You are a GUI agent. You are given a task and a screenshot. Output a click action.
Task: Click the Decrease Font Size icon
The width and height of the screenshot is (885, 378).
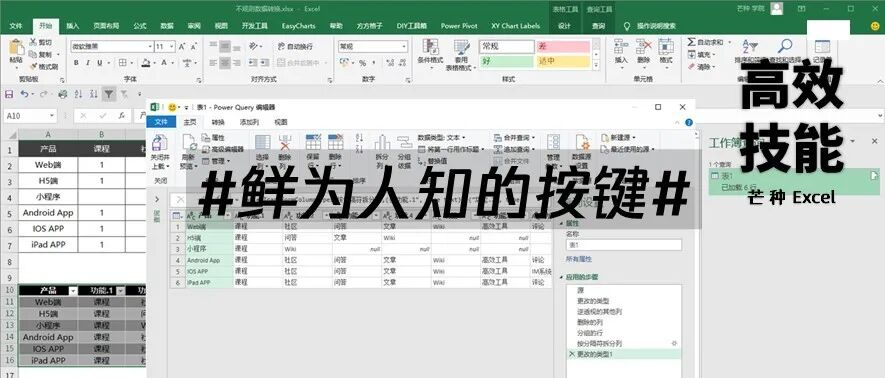pyautogui.click(x=194, y=47)
